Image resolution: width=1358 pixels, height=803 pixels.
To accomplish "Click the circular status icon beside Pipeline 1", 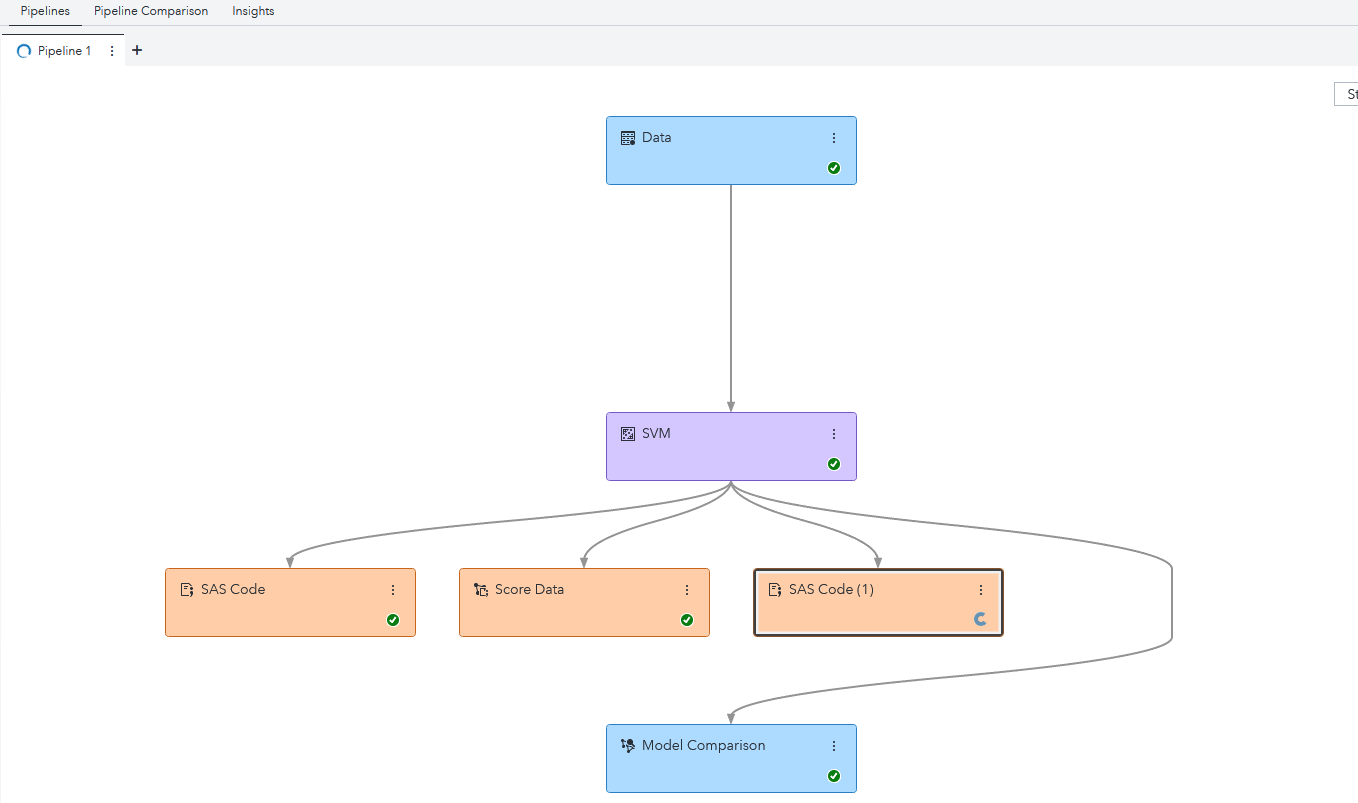I will pos(23,50).
